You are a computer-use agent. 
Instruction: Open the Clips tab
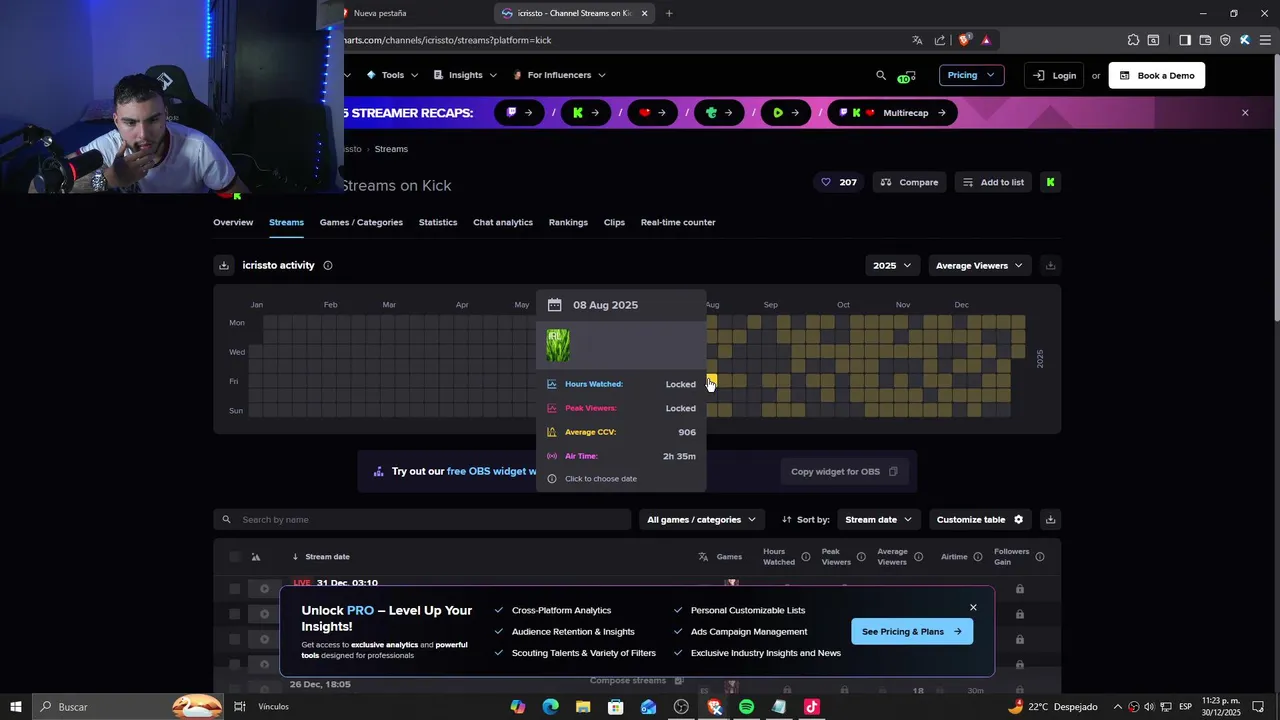614,222
